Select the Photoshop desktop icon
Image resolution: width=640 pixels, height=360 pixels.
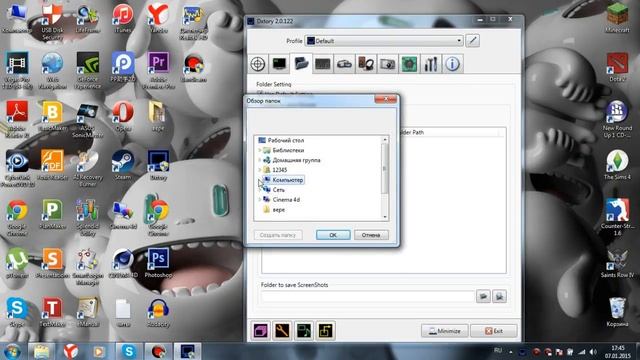158,263
